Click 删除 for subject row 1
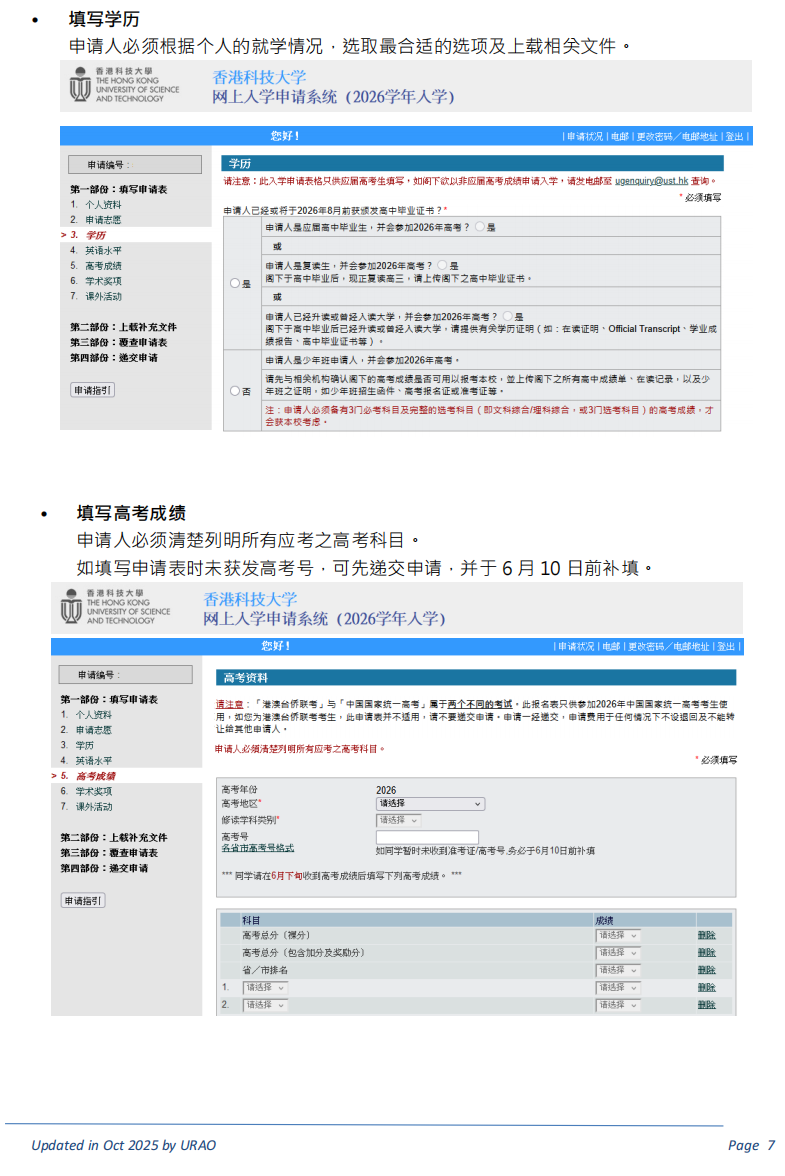Screen dimensions: 785x1176 706,988
